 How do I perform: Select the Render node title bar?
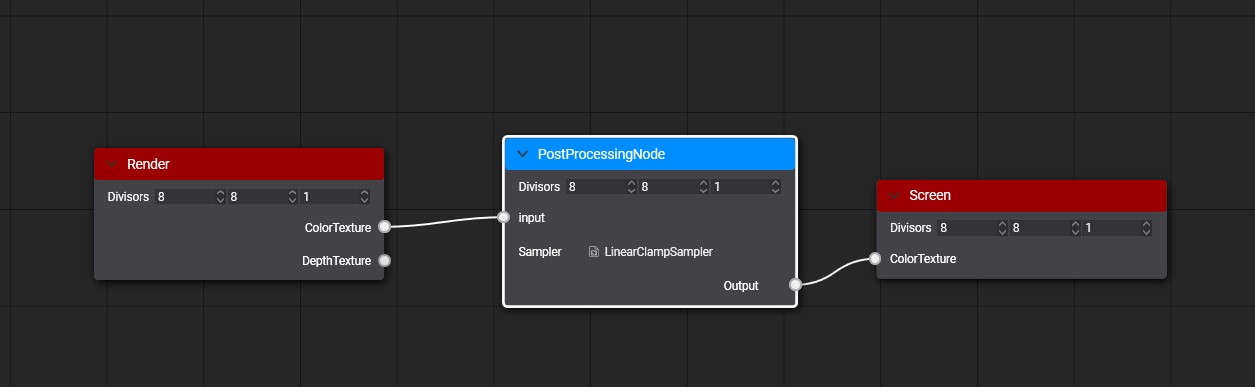[239, 164]
